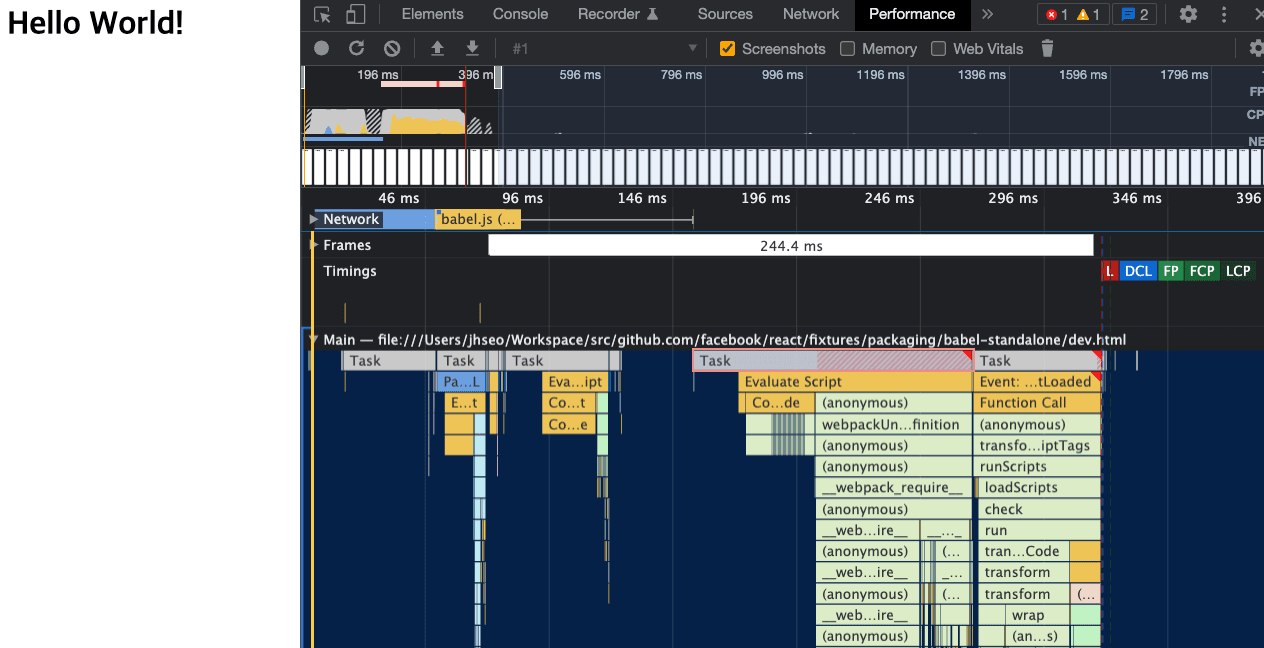Start recording with the record button
The width and height of the screenshot is (1264, 648).
[x=321, y=48]
